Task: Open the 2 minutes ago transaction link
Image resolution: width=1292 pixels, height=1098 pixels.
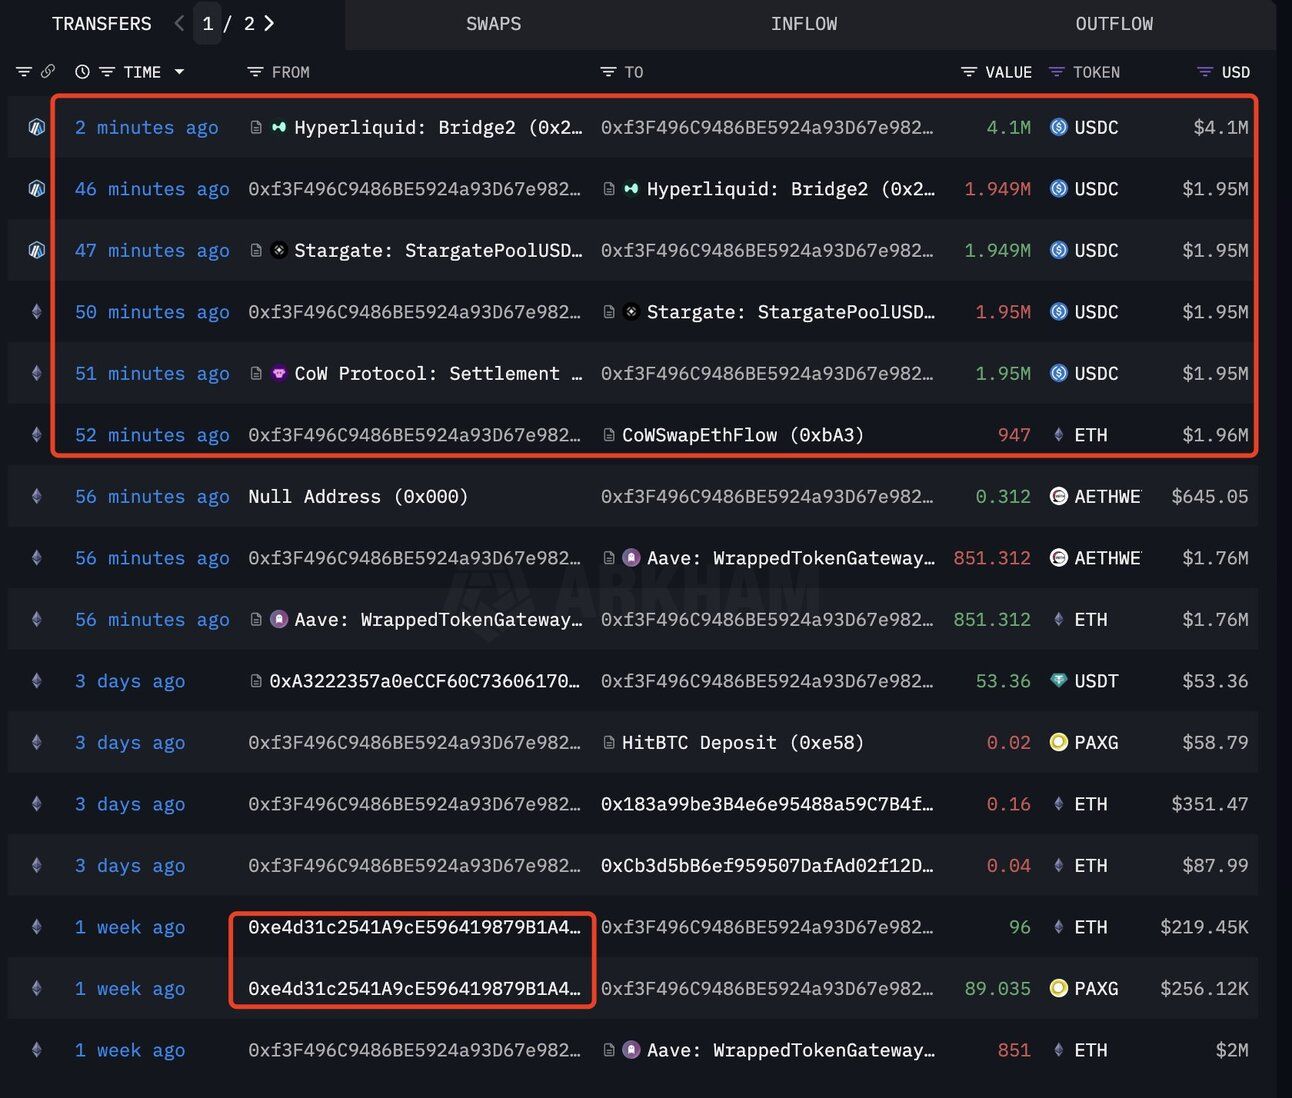Action: click(147, 127)
